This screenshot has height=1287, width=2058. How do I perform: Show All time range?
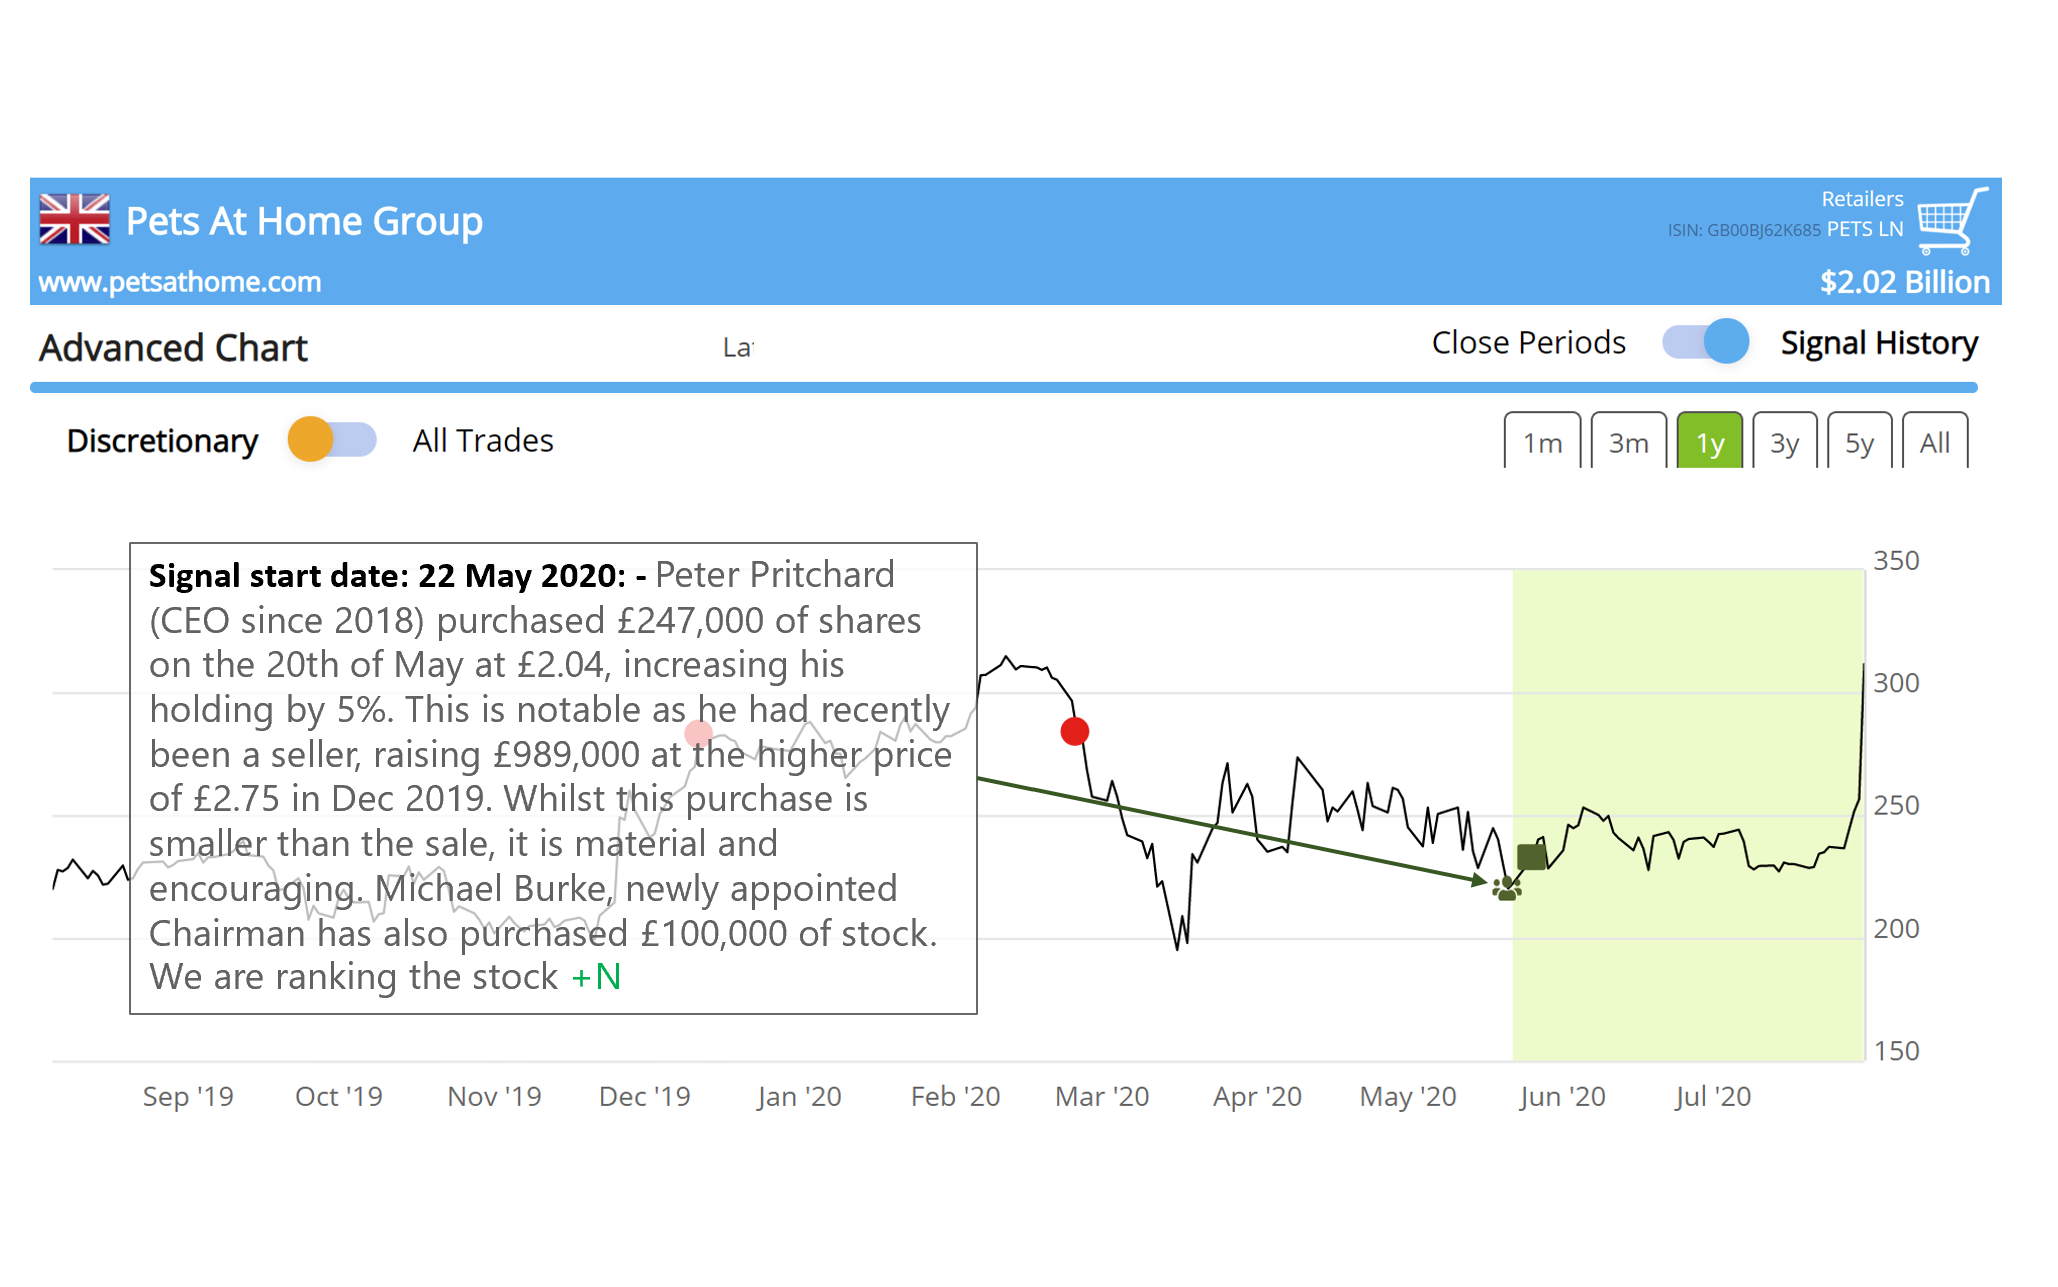pyautogui.click(x=1934, y=442)
